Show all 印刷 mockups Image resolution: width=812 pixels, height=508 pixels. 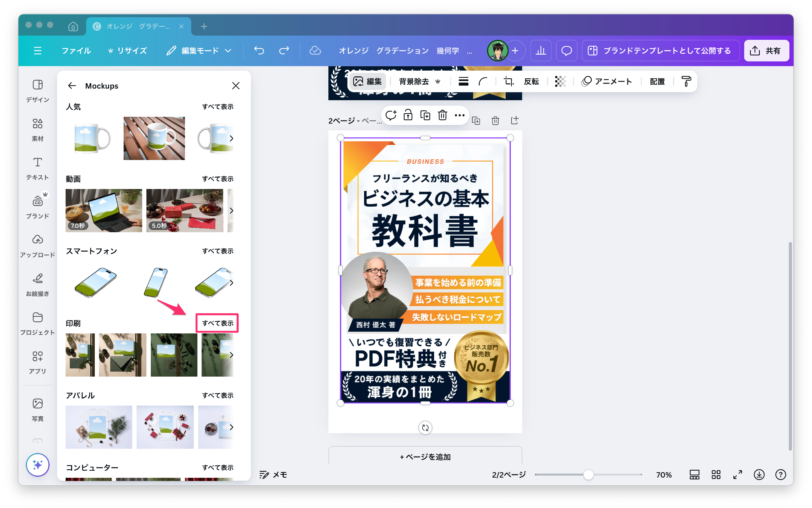(x=218, y=323)
